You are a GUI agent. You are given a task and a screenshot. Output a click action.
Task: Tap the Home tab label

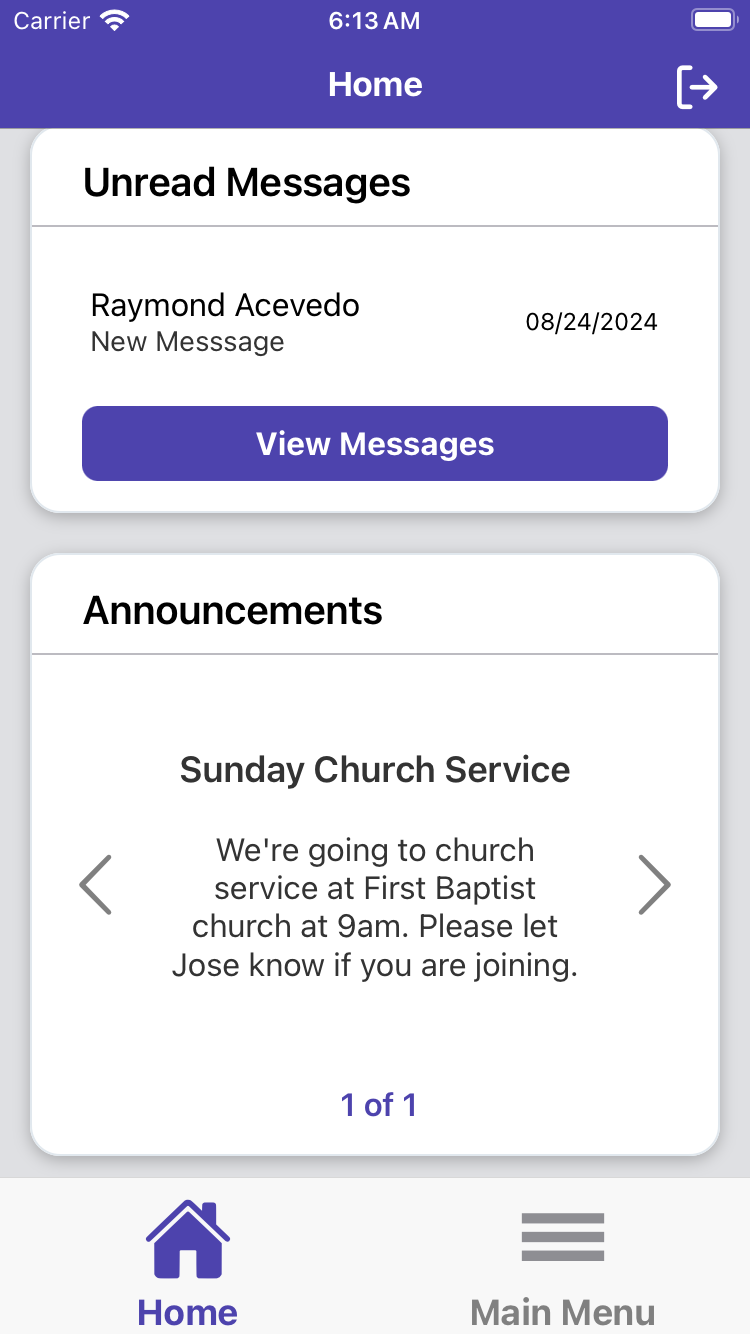coord(188,1312)
